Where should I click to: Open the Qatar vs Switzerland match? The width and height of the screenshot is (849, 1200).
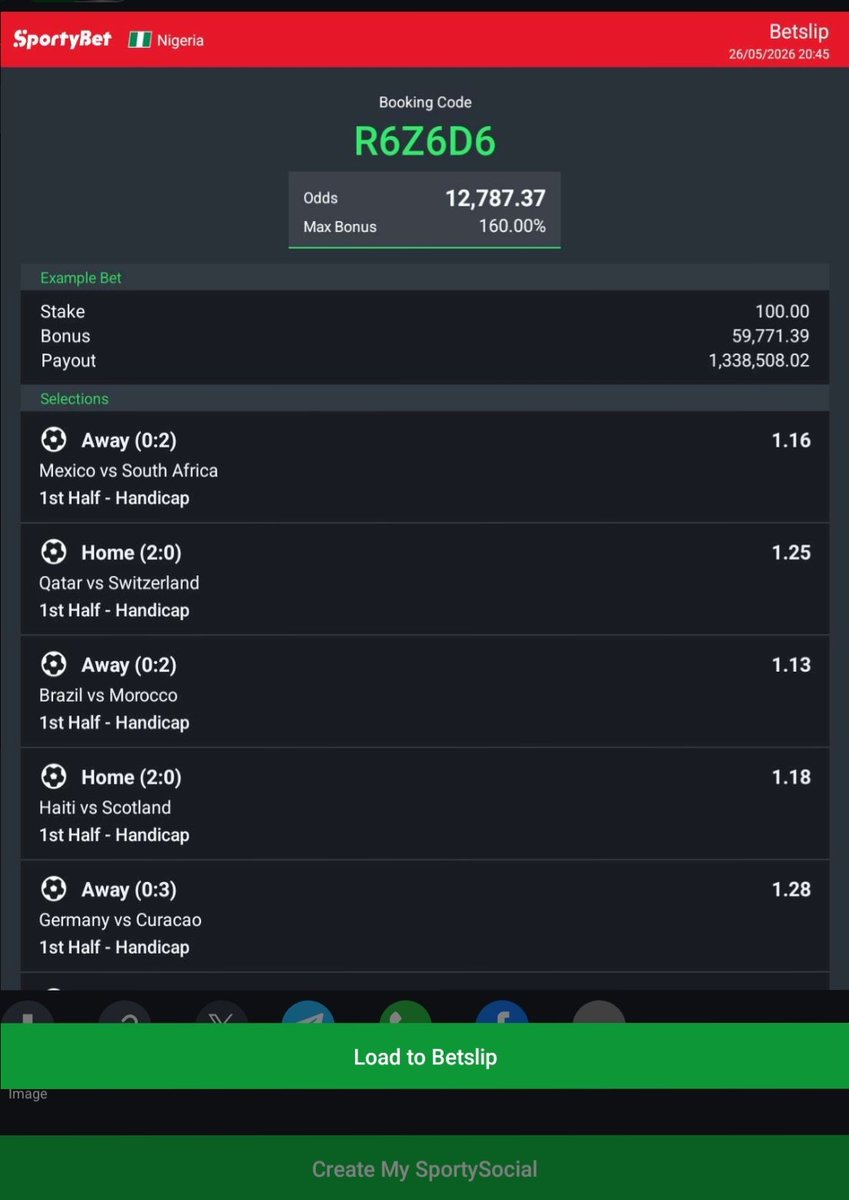[119, 583]
